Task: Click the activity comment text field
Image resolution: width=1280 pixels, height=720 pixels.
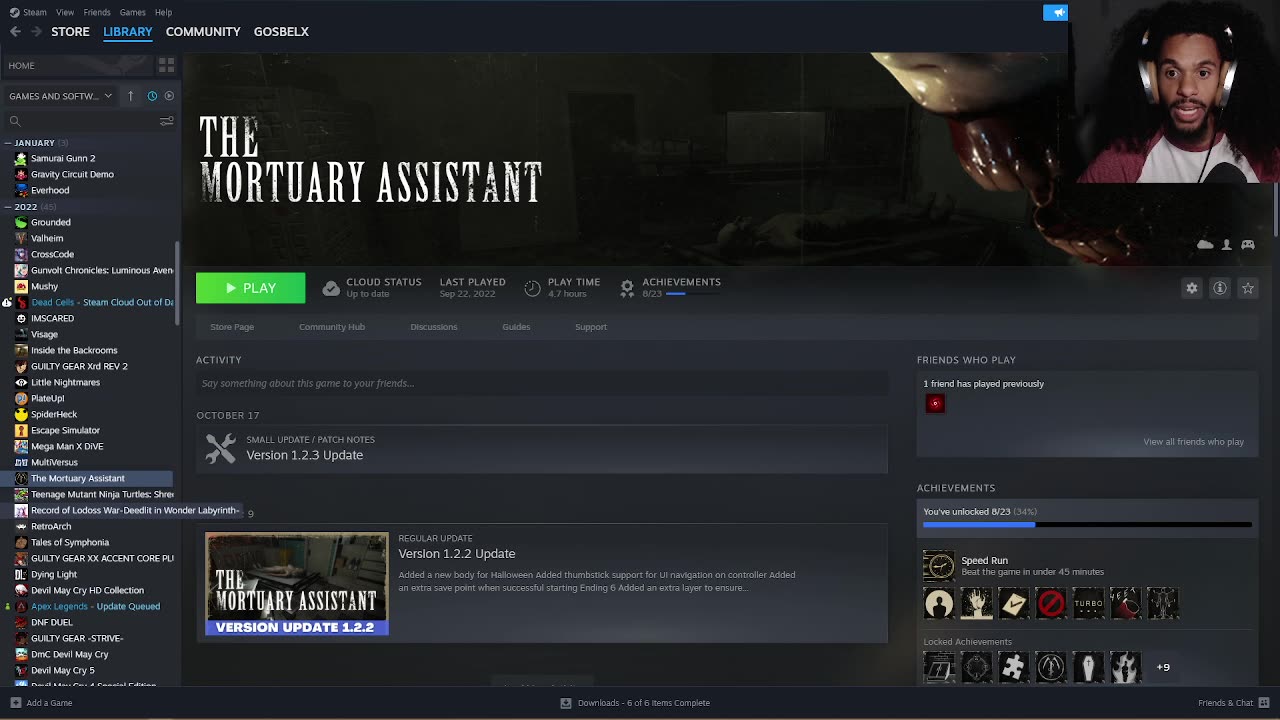Action: click(x=542, y=383)
